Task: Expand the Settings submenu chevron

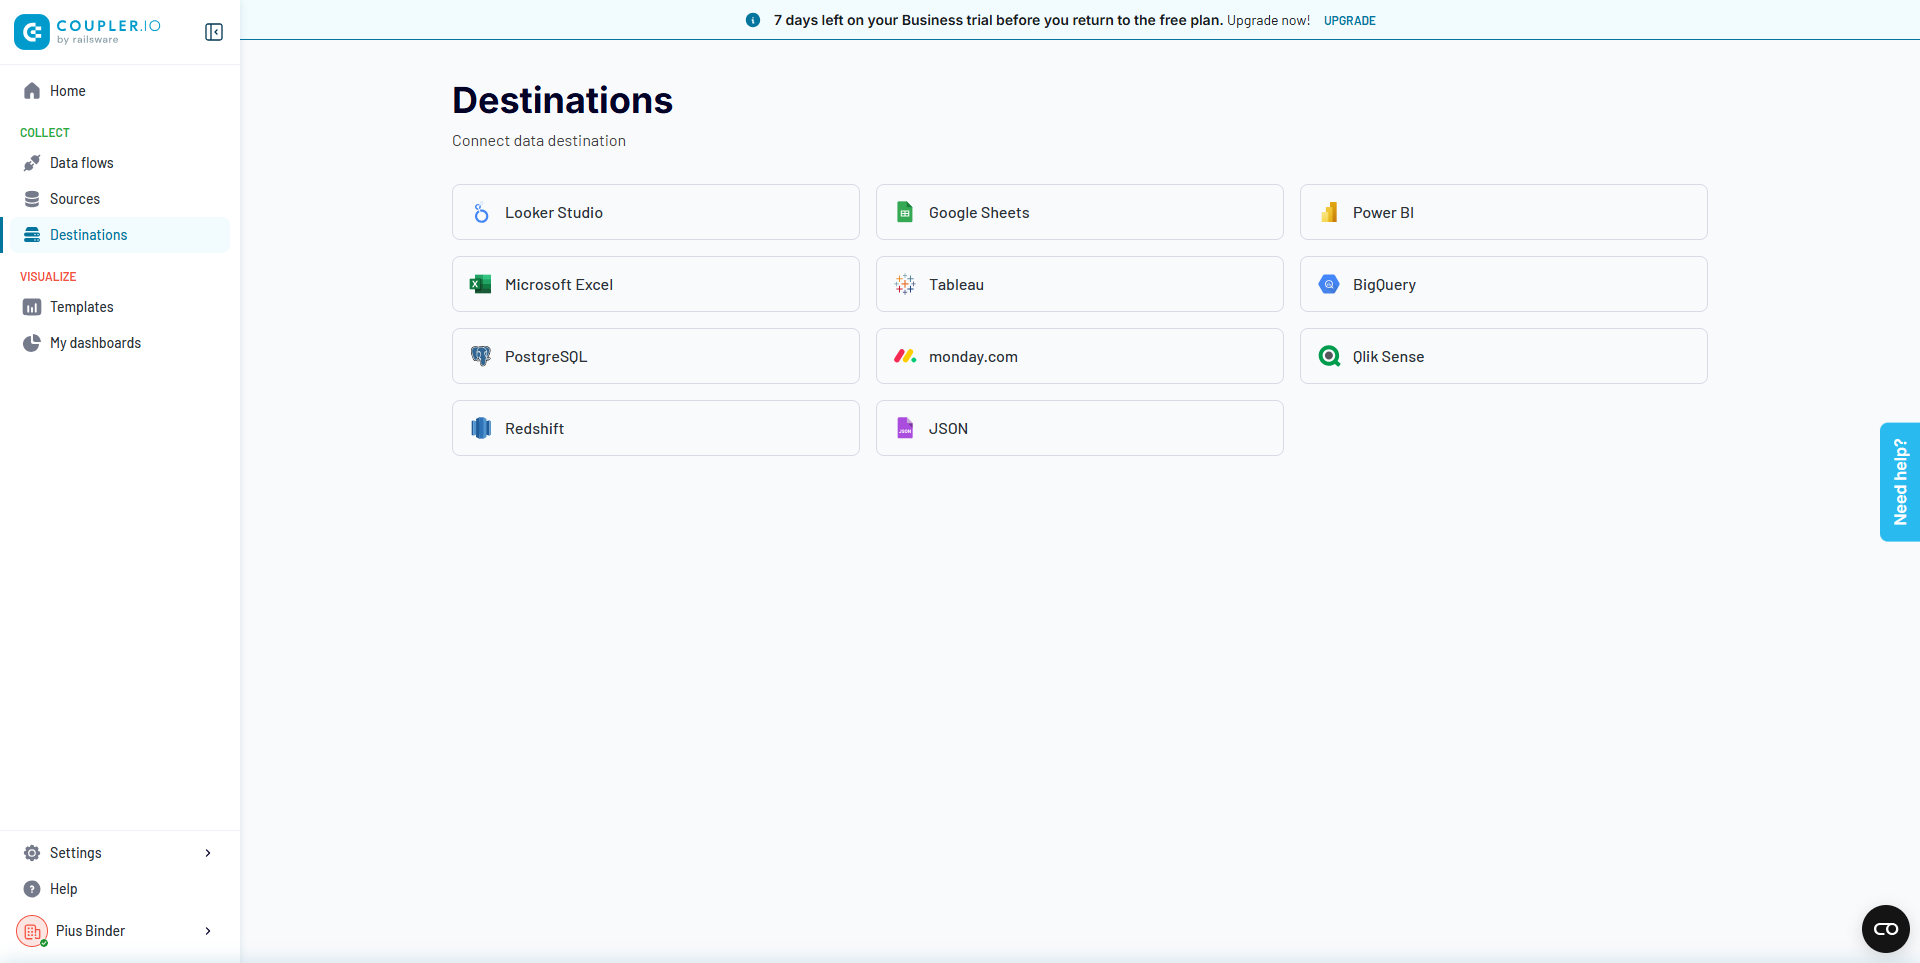Action: (x=208, y=853)
